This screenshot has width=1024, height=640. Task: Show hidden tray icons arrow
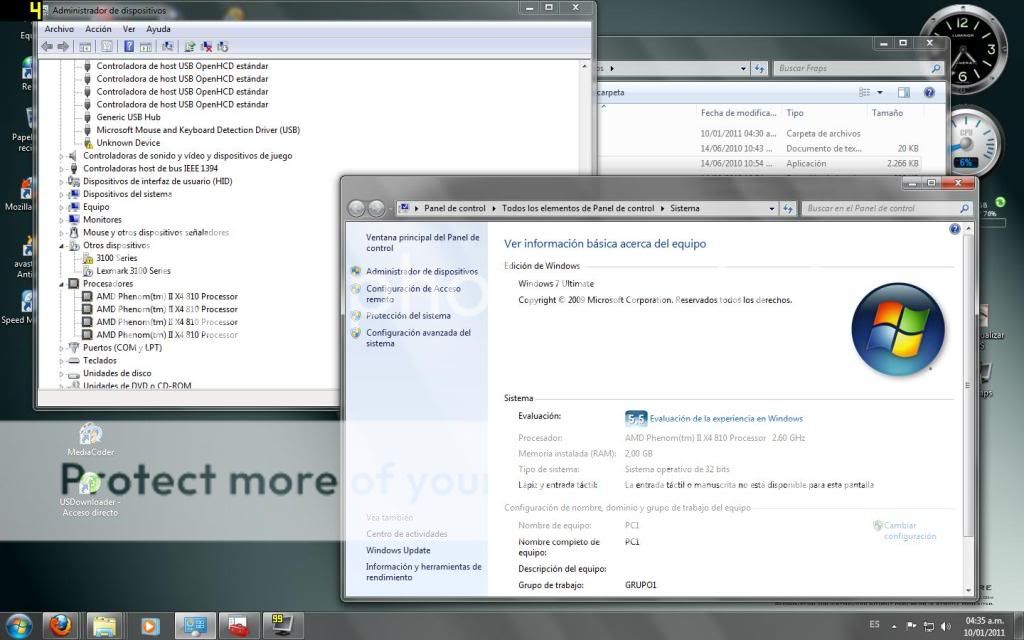(894, 627)
